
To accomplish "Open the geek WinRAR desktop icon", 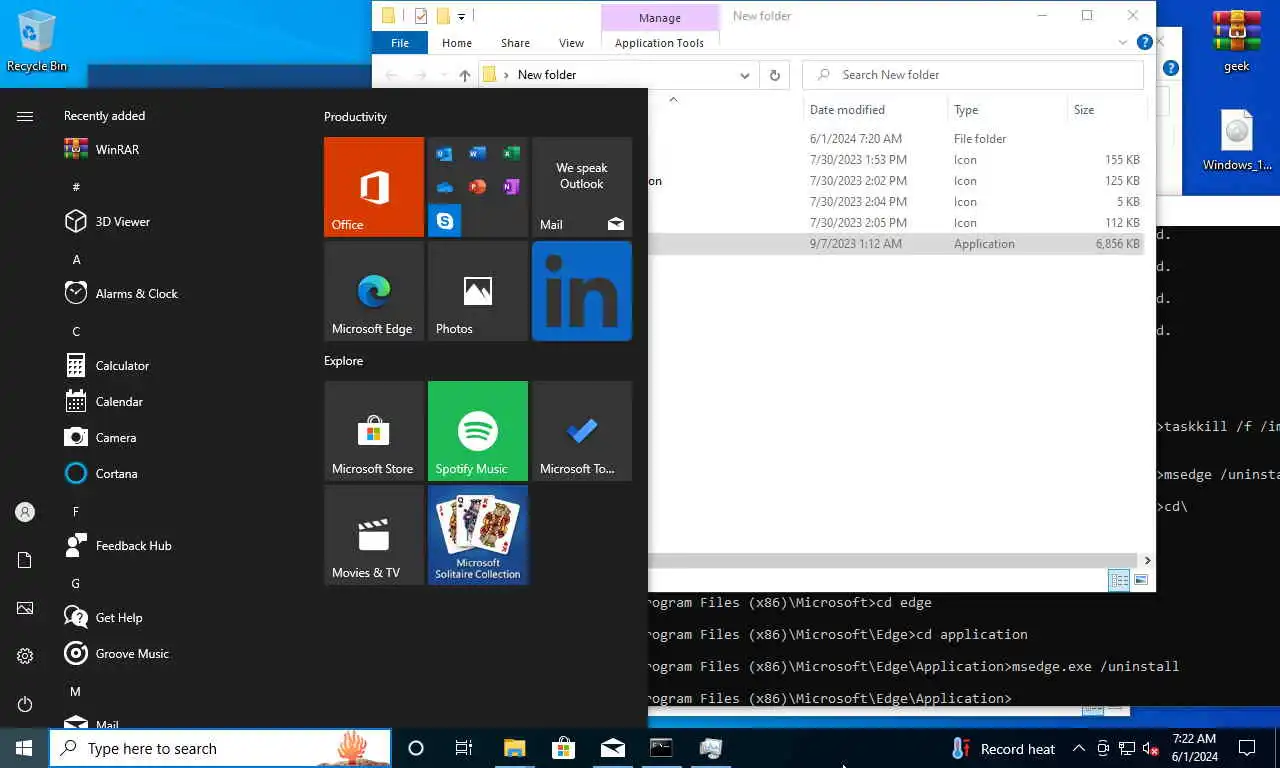I will [x=1237, y=42].
